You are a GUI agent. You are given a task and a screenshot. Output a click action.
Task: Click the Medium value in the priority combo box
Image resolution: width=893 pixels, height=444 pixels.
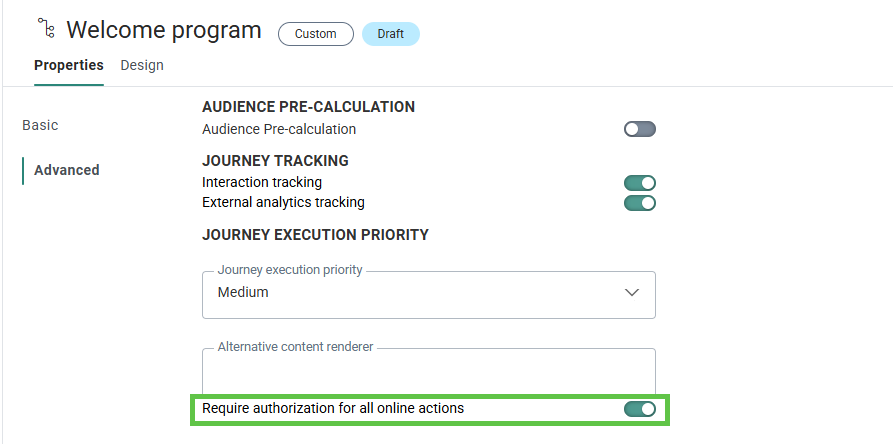point(243,293)
